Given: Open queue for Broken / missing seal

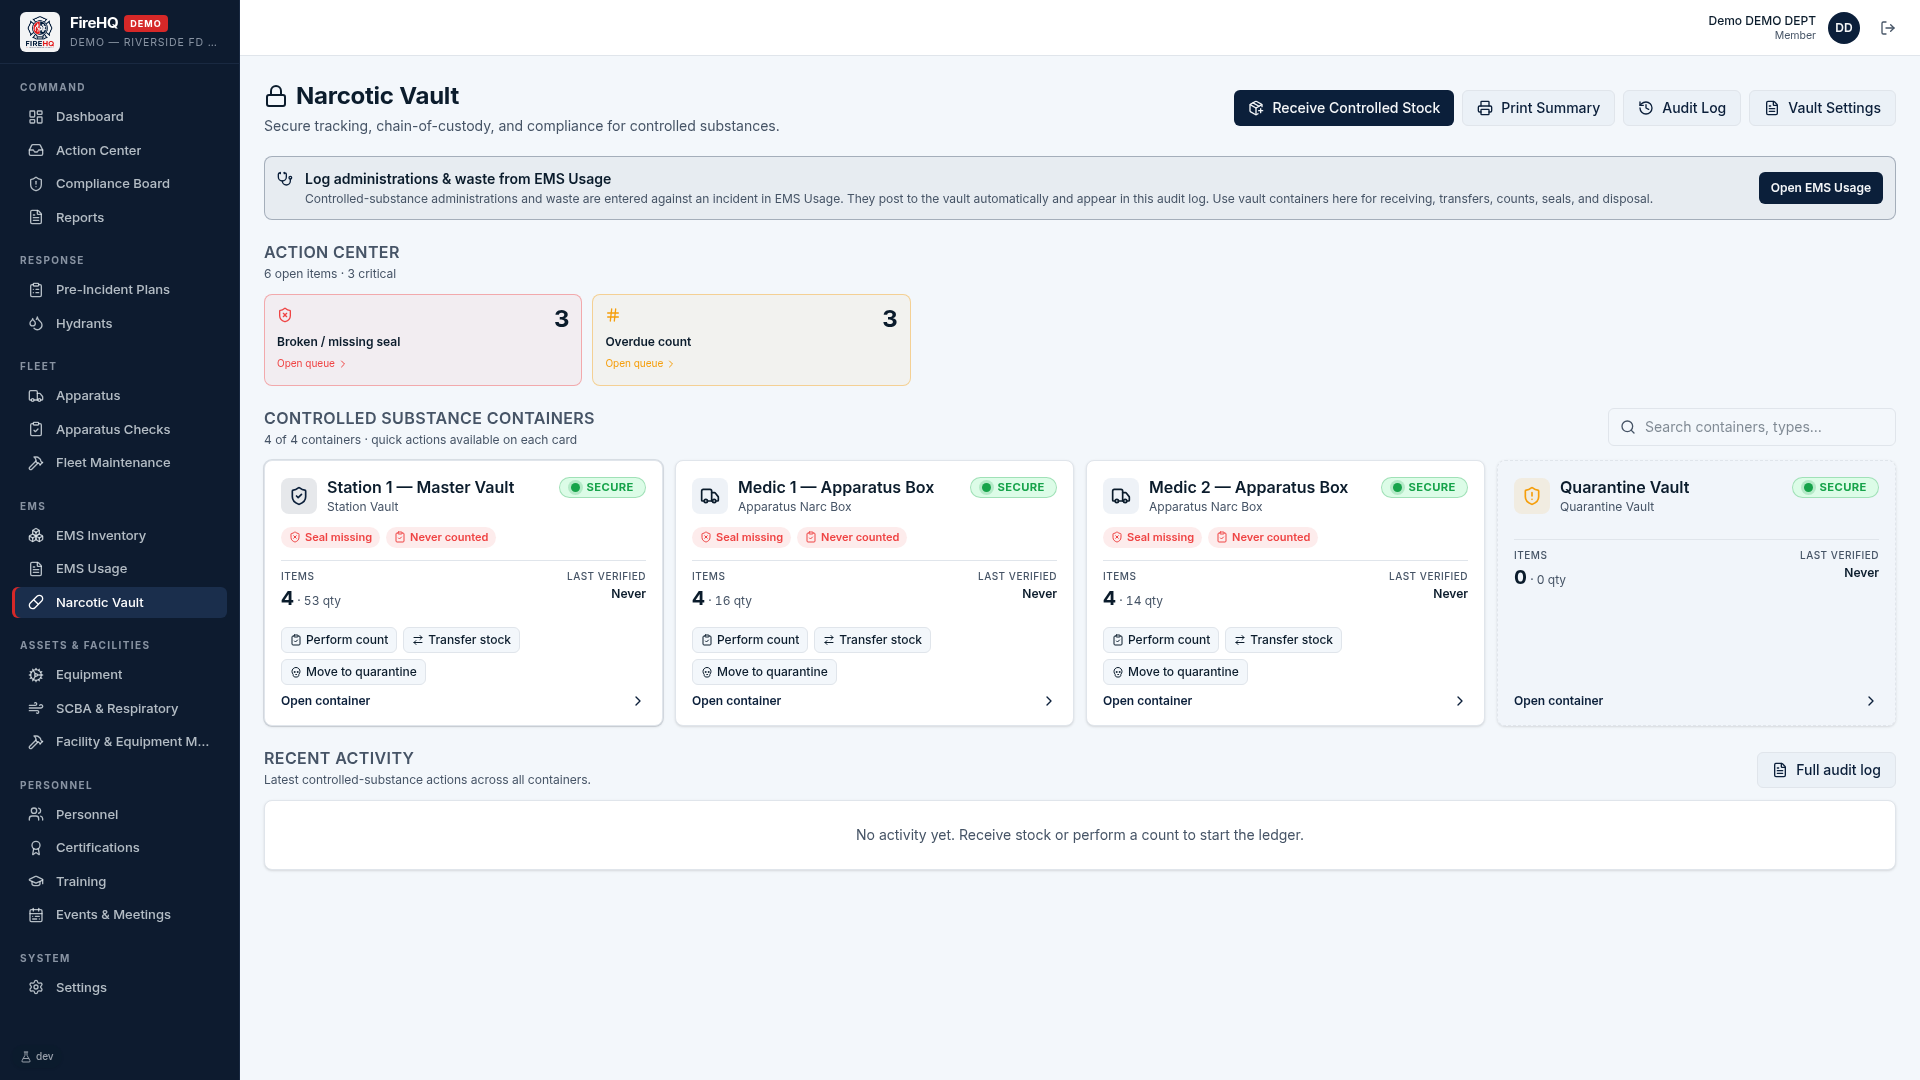Looking at the screenshot, I should coord(311,364).
